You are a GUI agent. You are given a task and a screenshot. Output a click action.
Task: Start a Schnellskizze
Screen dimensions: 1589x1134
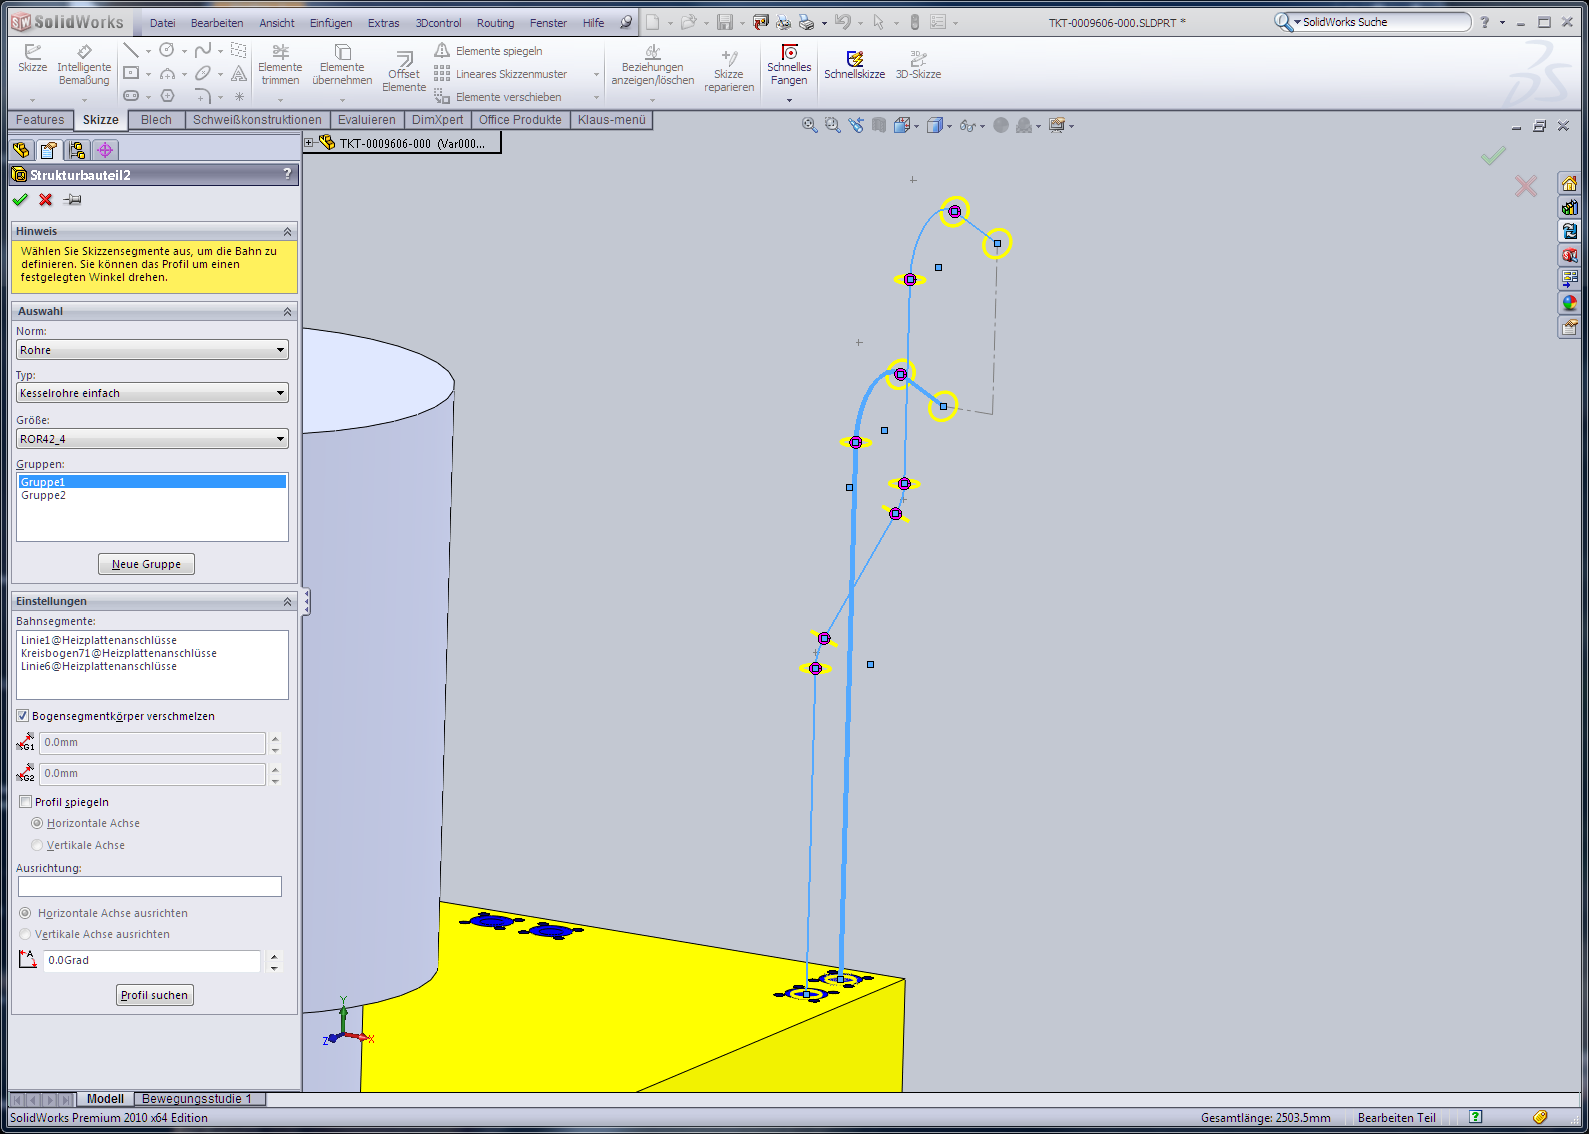click(x=854, y=64)
